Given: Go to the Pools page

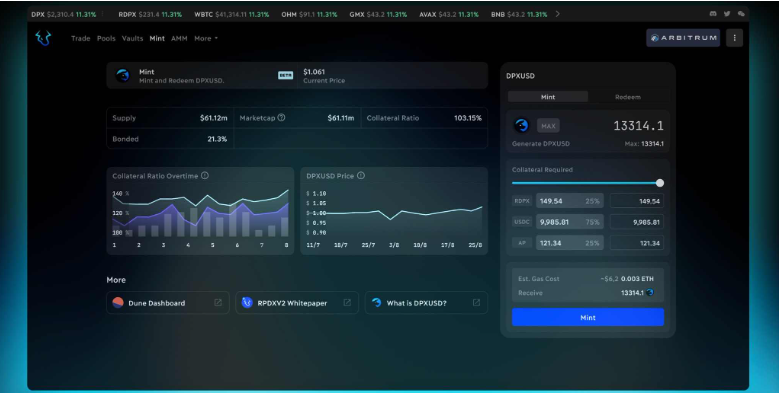Looking at the screenshot, I should tap(106, 38).
